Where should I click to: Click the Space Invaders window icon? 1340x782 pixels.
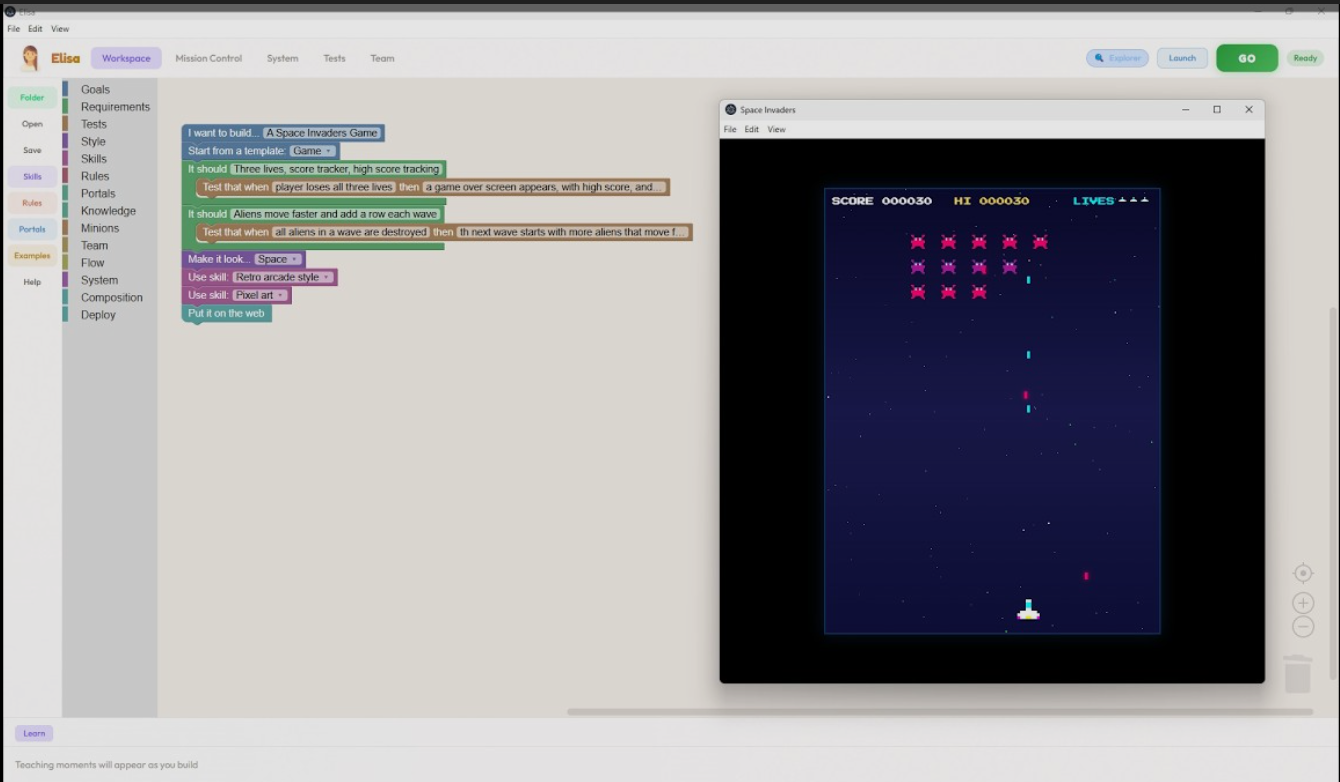(x=730, y=110)
